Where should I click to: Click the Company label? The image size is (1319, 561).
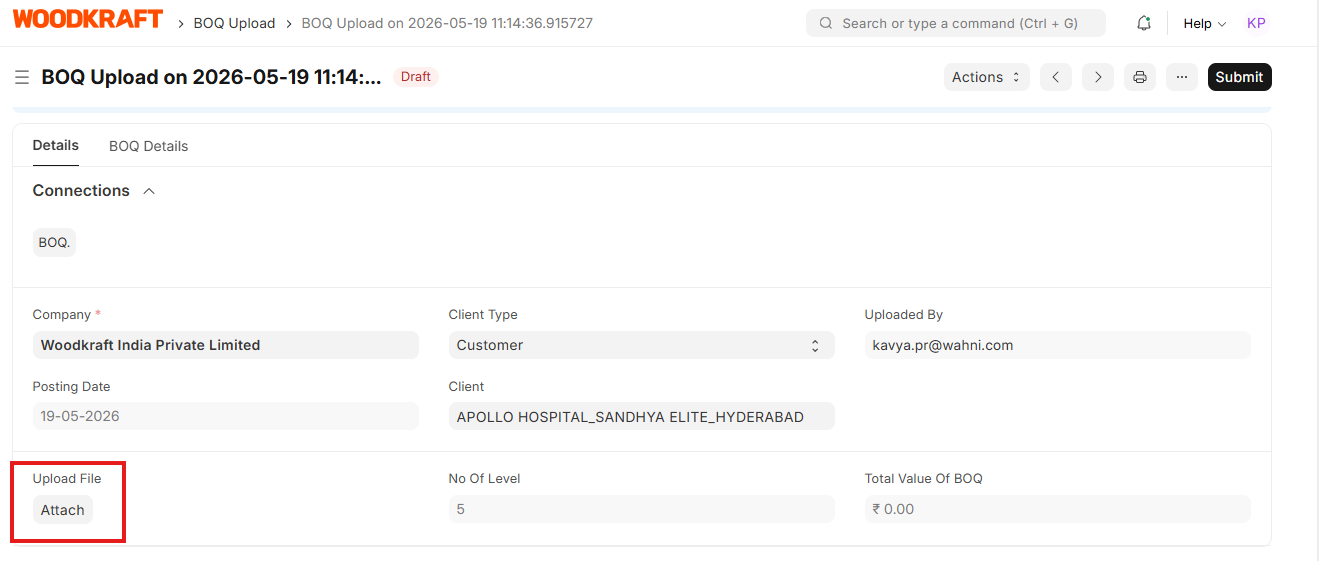[x=62, y=314]
